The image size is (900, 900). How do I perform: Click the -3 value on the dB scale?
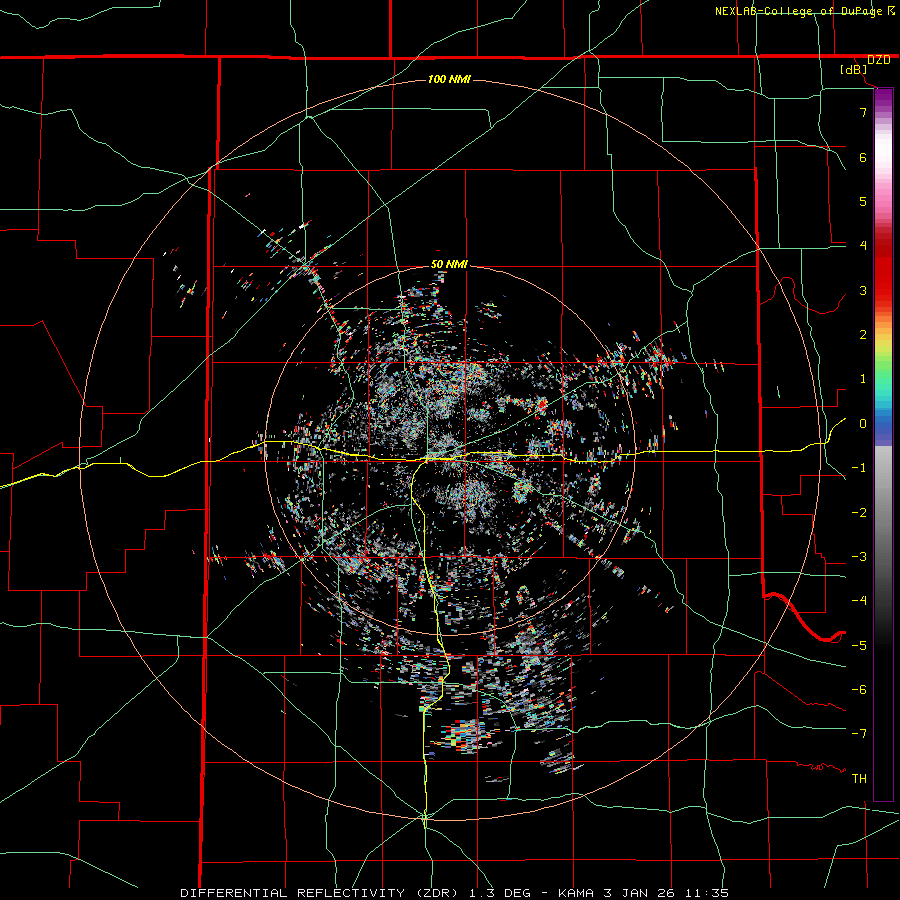(859, 557)
